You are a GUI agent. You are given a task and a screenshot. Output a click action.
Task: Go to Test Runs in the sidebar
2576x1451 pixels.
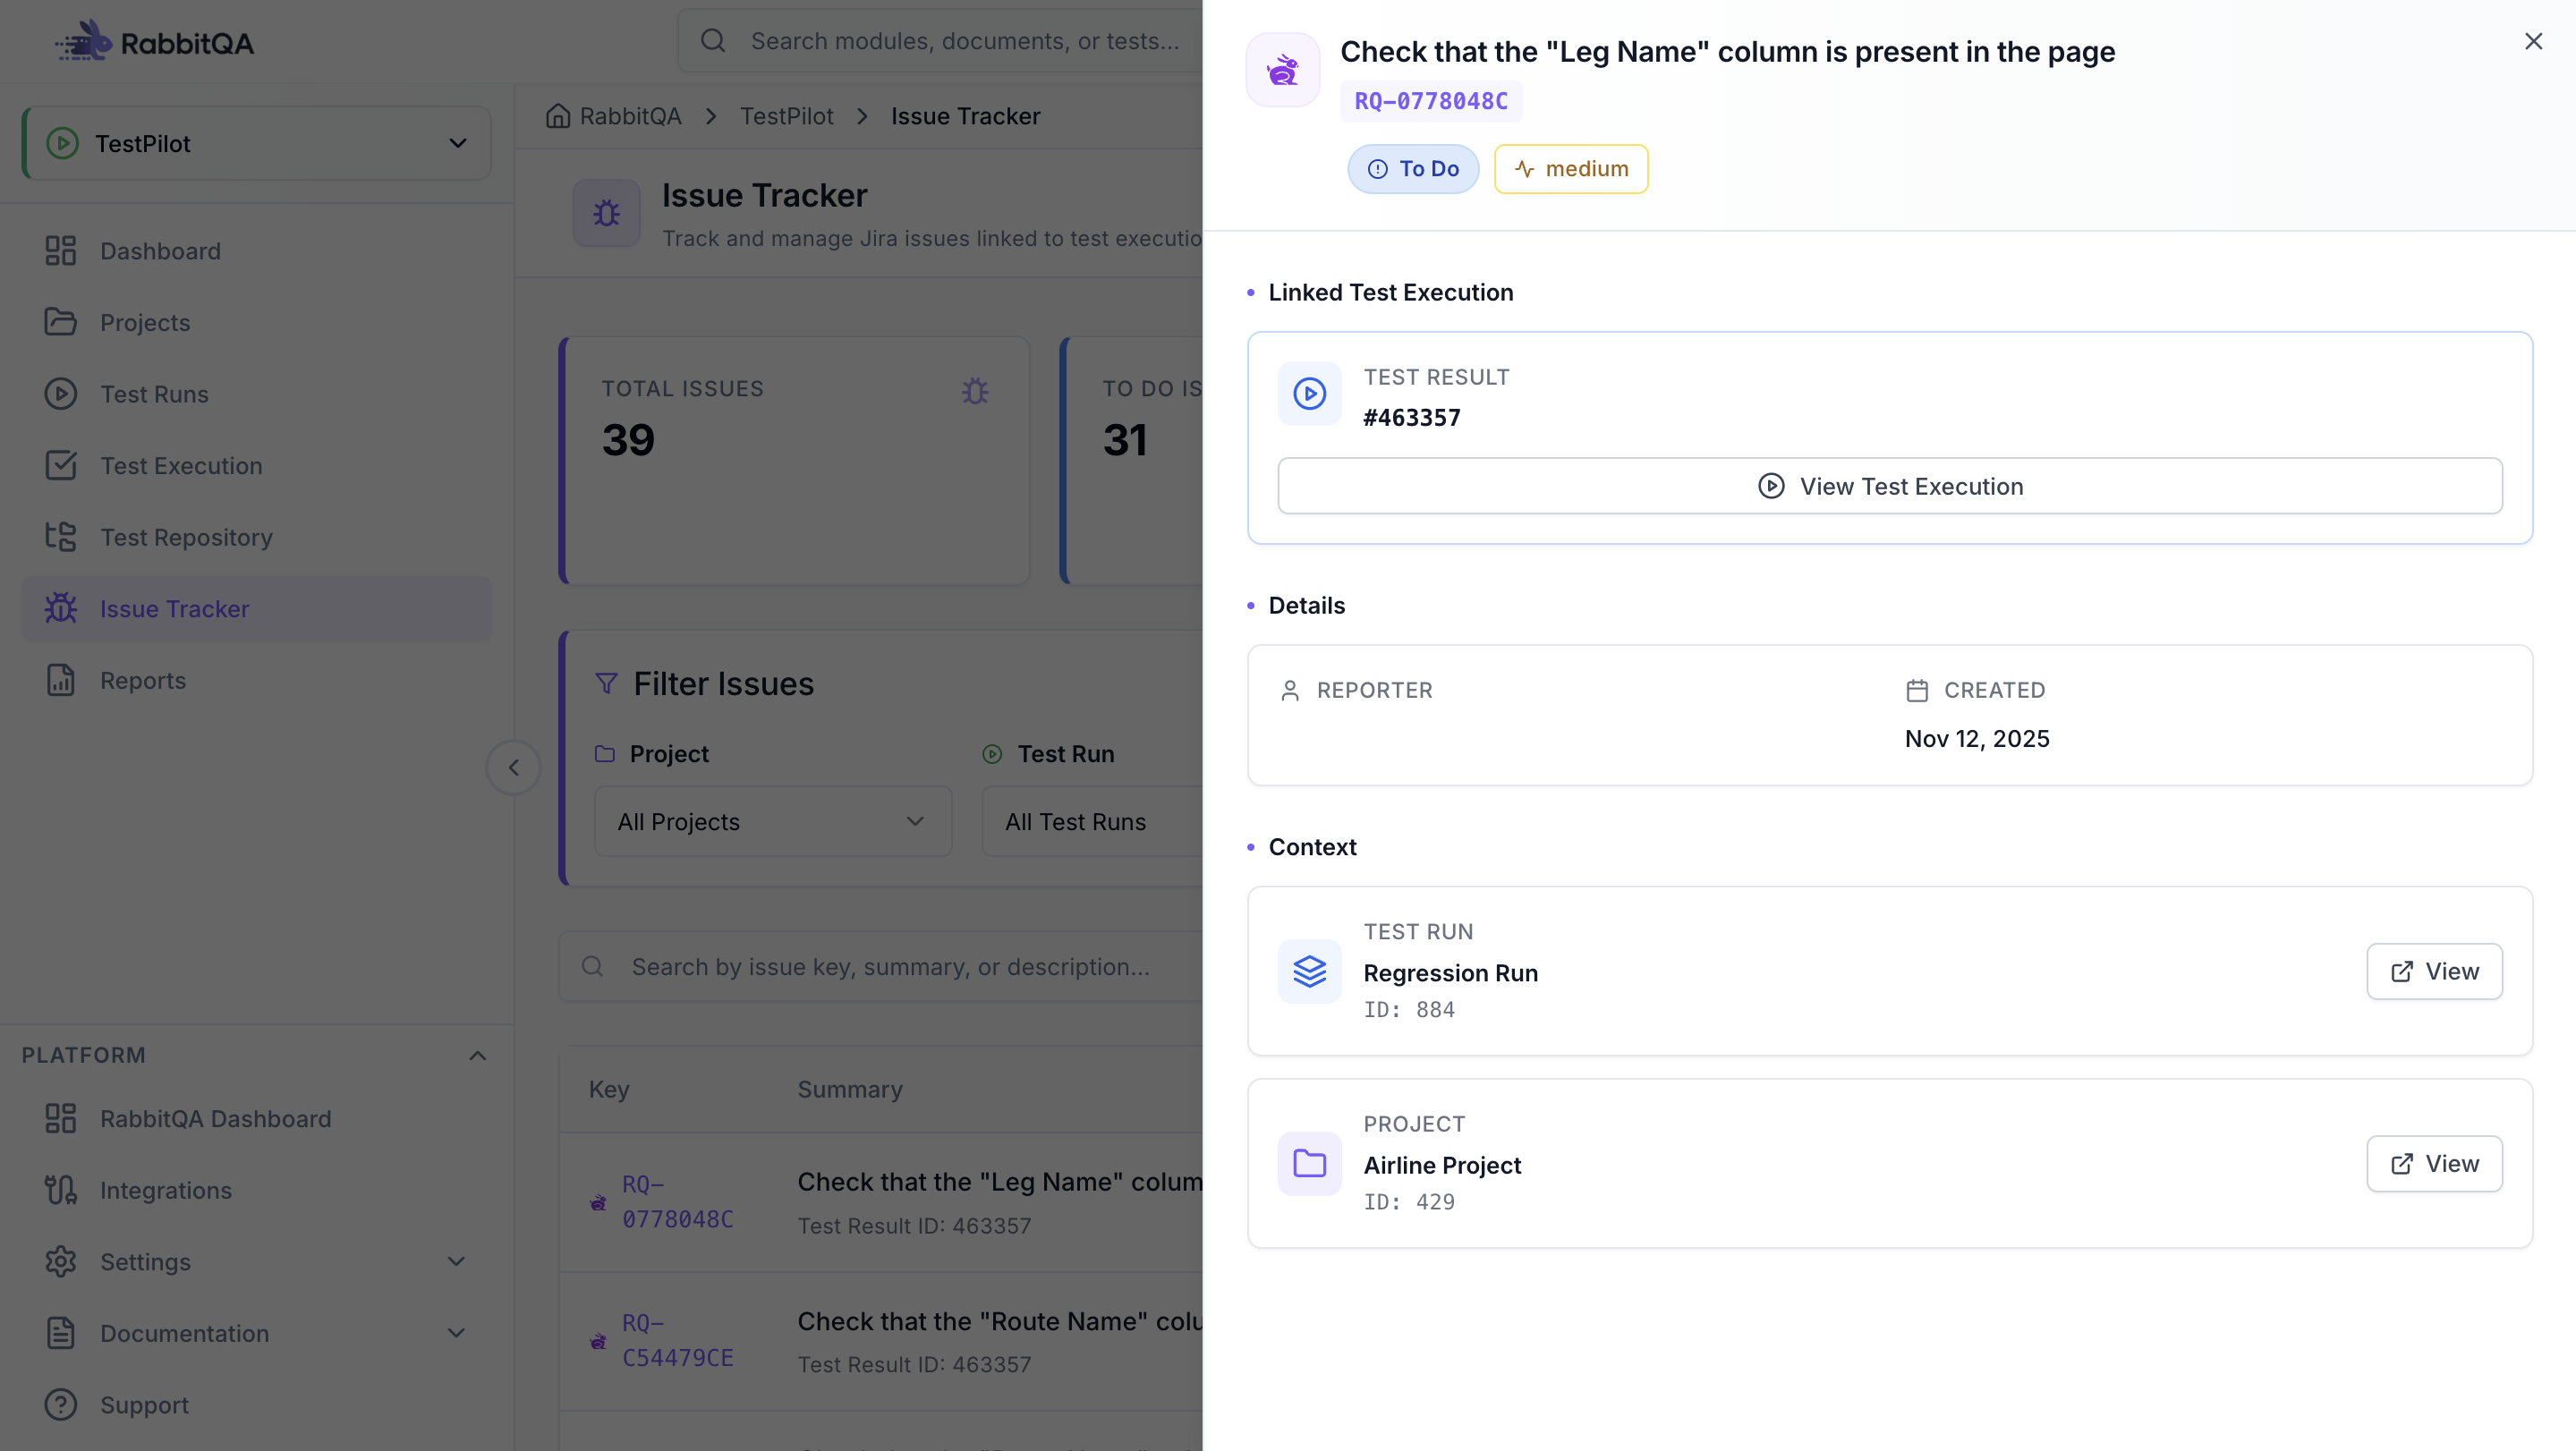click(x=257, y=394)
